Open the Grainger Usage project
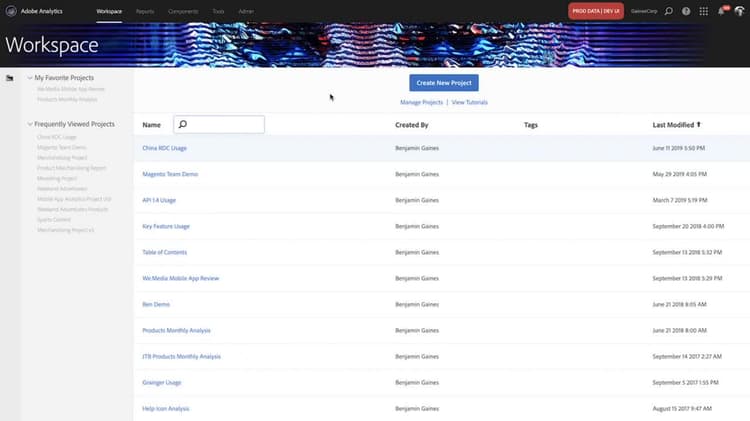This screenshot has width=750, height=421. tap(162, 383)
